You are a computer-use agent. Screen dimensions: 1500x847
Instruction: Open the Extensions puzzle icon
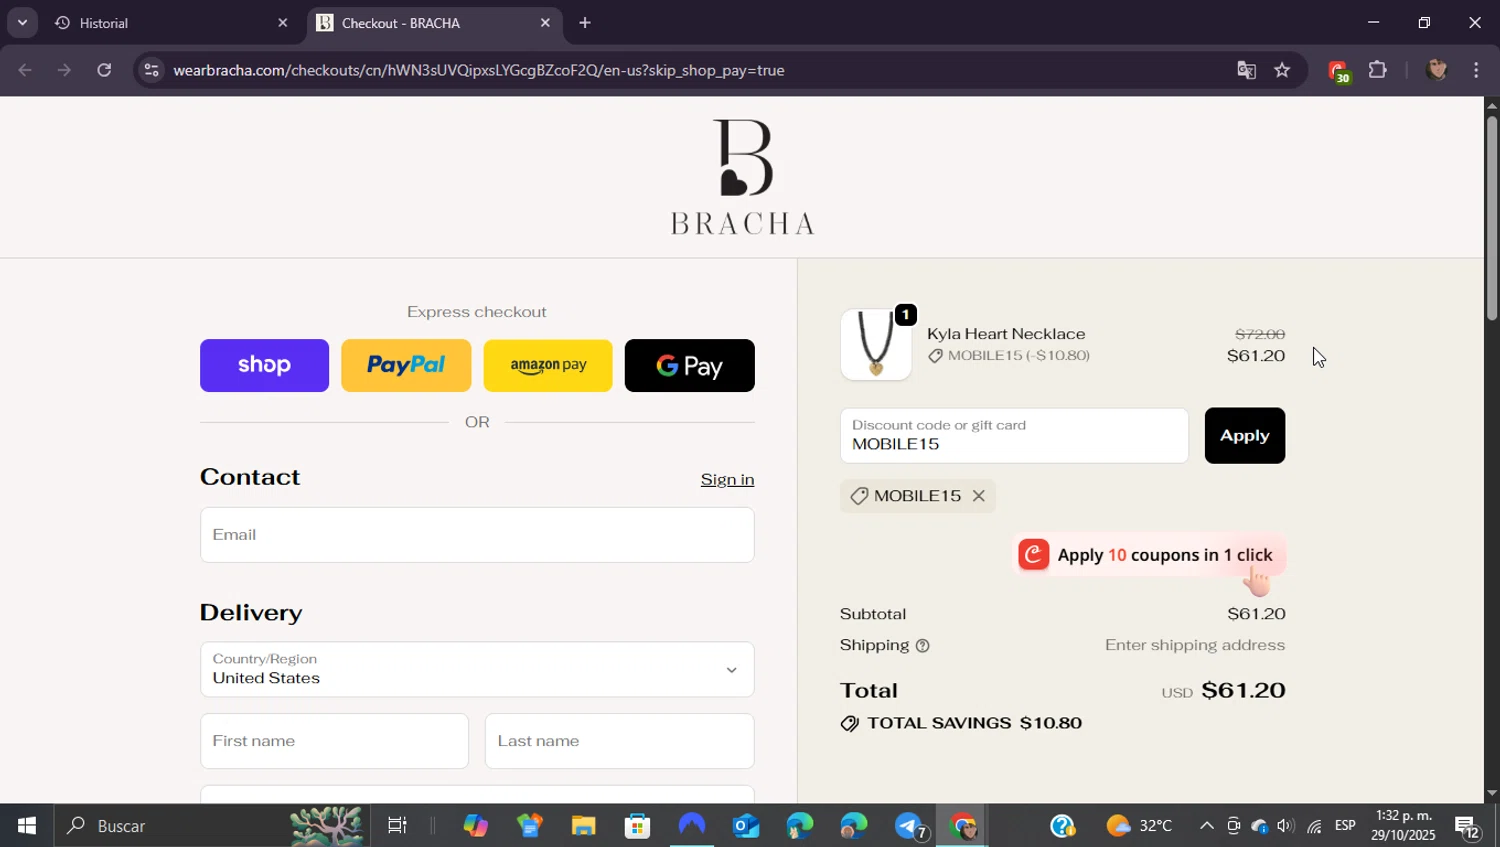click(x=1378, y=70)
